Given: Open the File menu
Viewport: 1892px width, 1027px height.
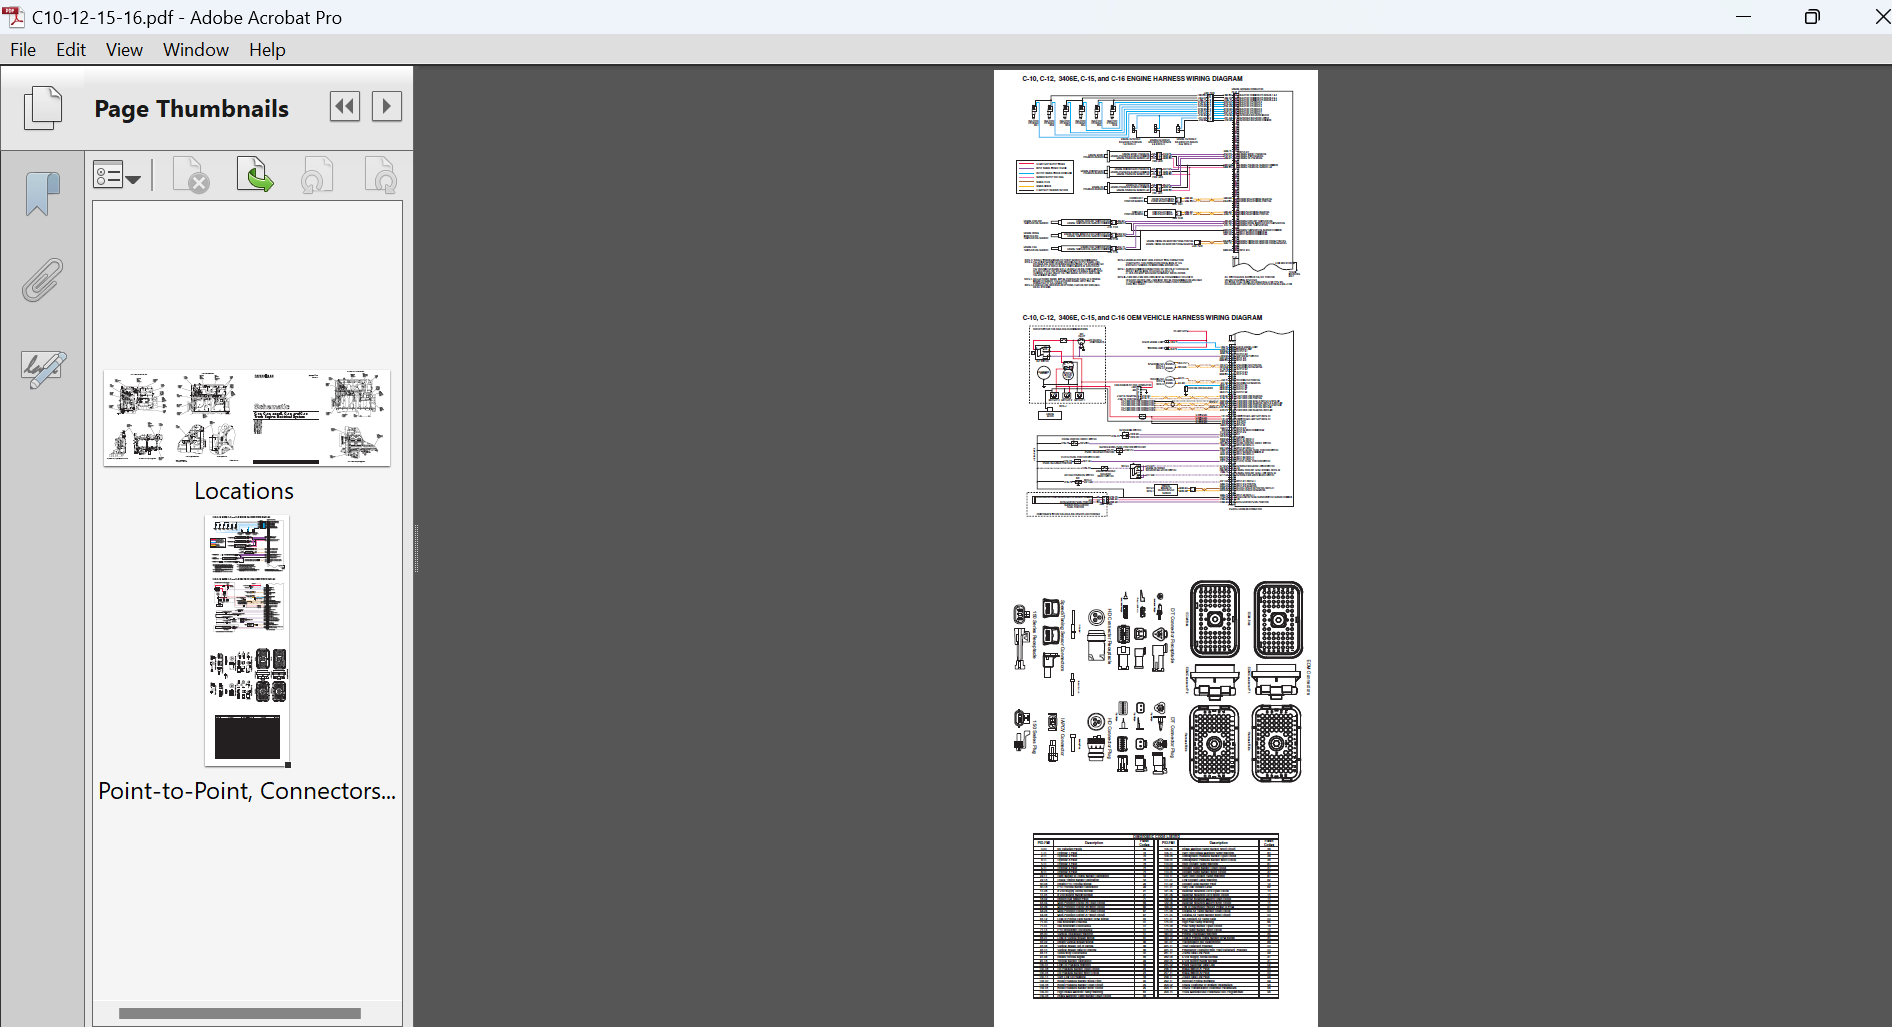Looking at the screenshot, I should click(x=23, y=50).
